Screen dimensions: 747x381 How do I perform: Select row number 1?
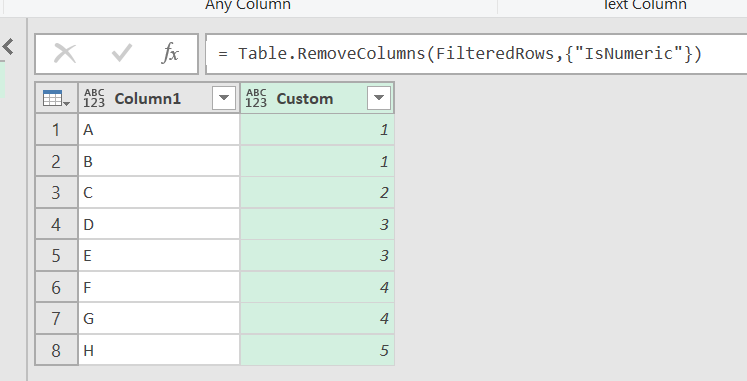pos(56,130)
